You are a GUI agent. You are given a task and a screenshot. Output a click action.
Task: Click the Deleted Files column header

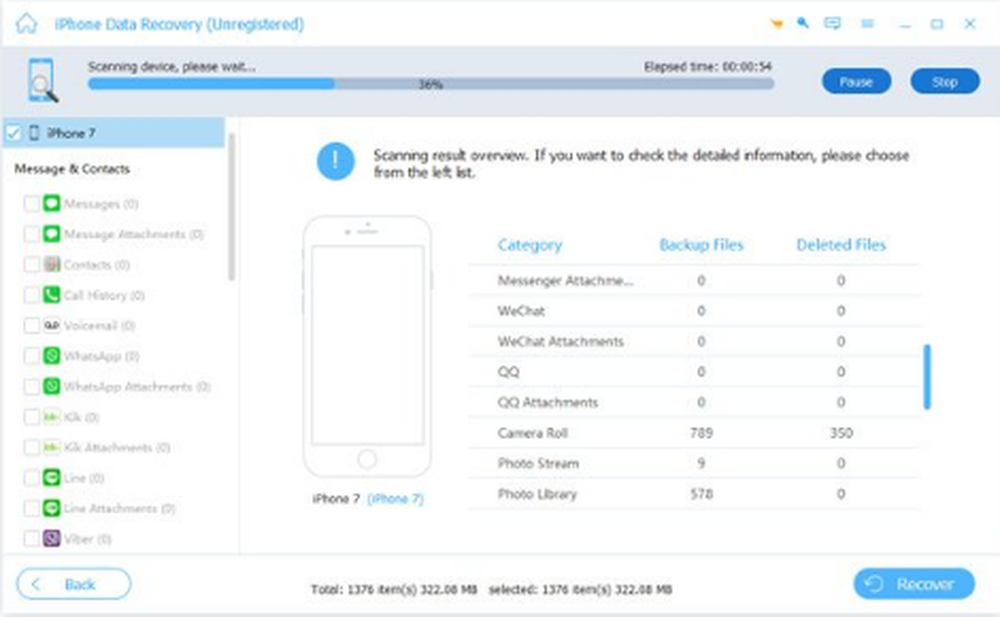tap(841, 245)
